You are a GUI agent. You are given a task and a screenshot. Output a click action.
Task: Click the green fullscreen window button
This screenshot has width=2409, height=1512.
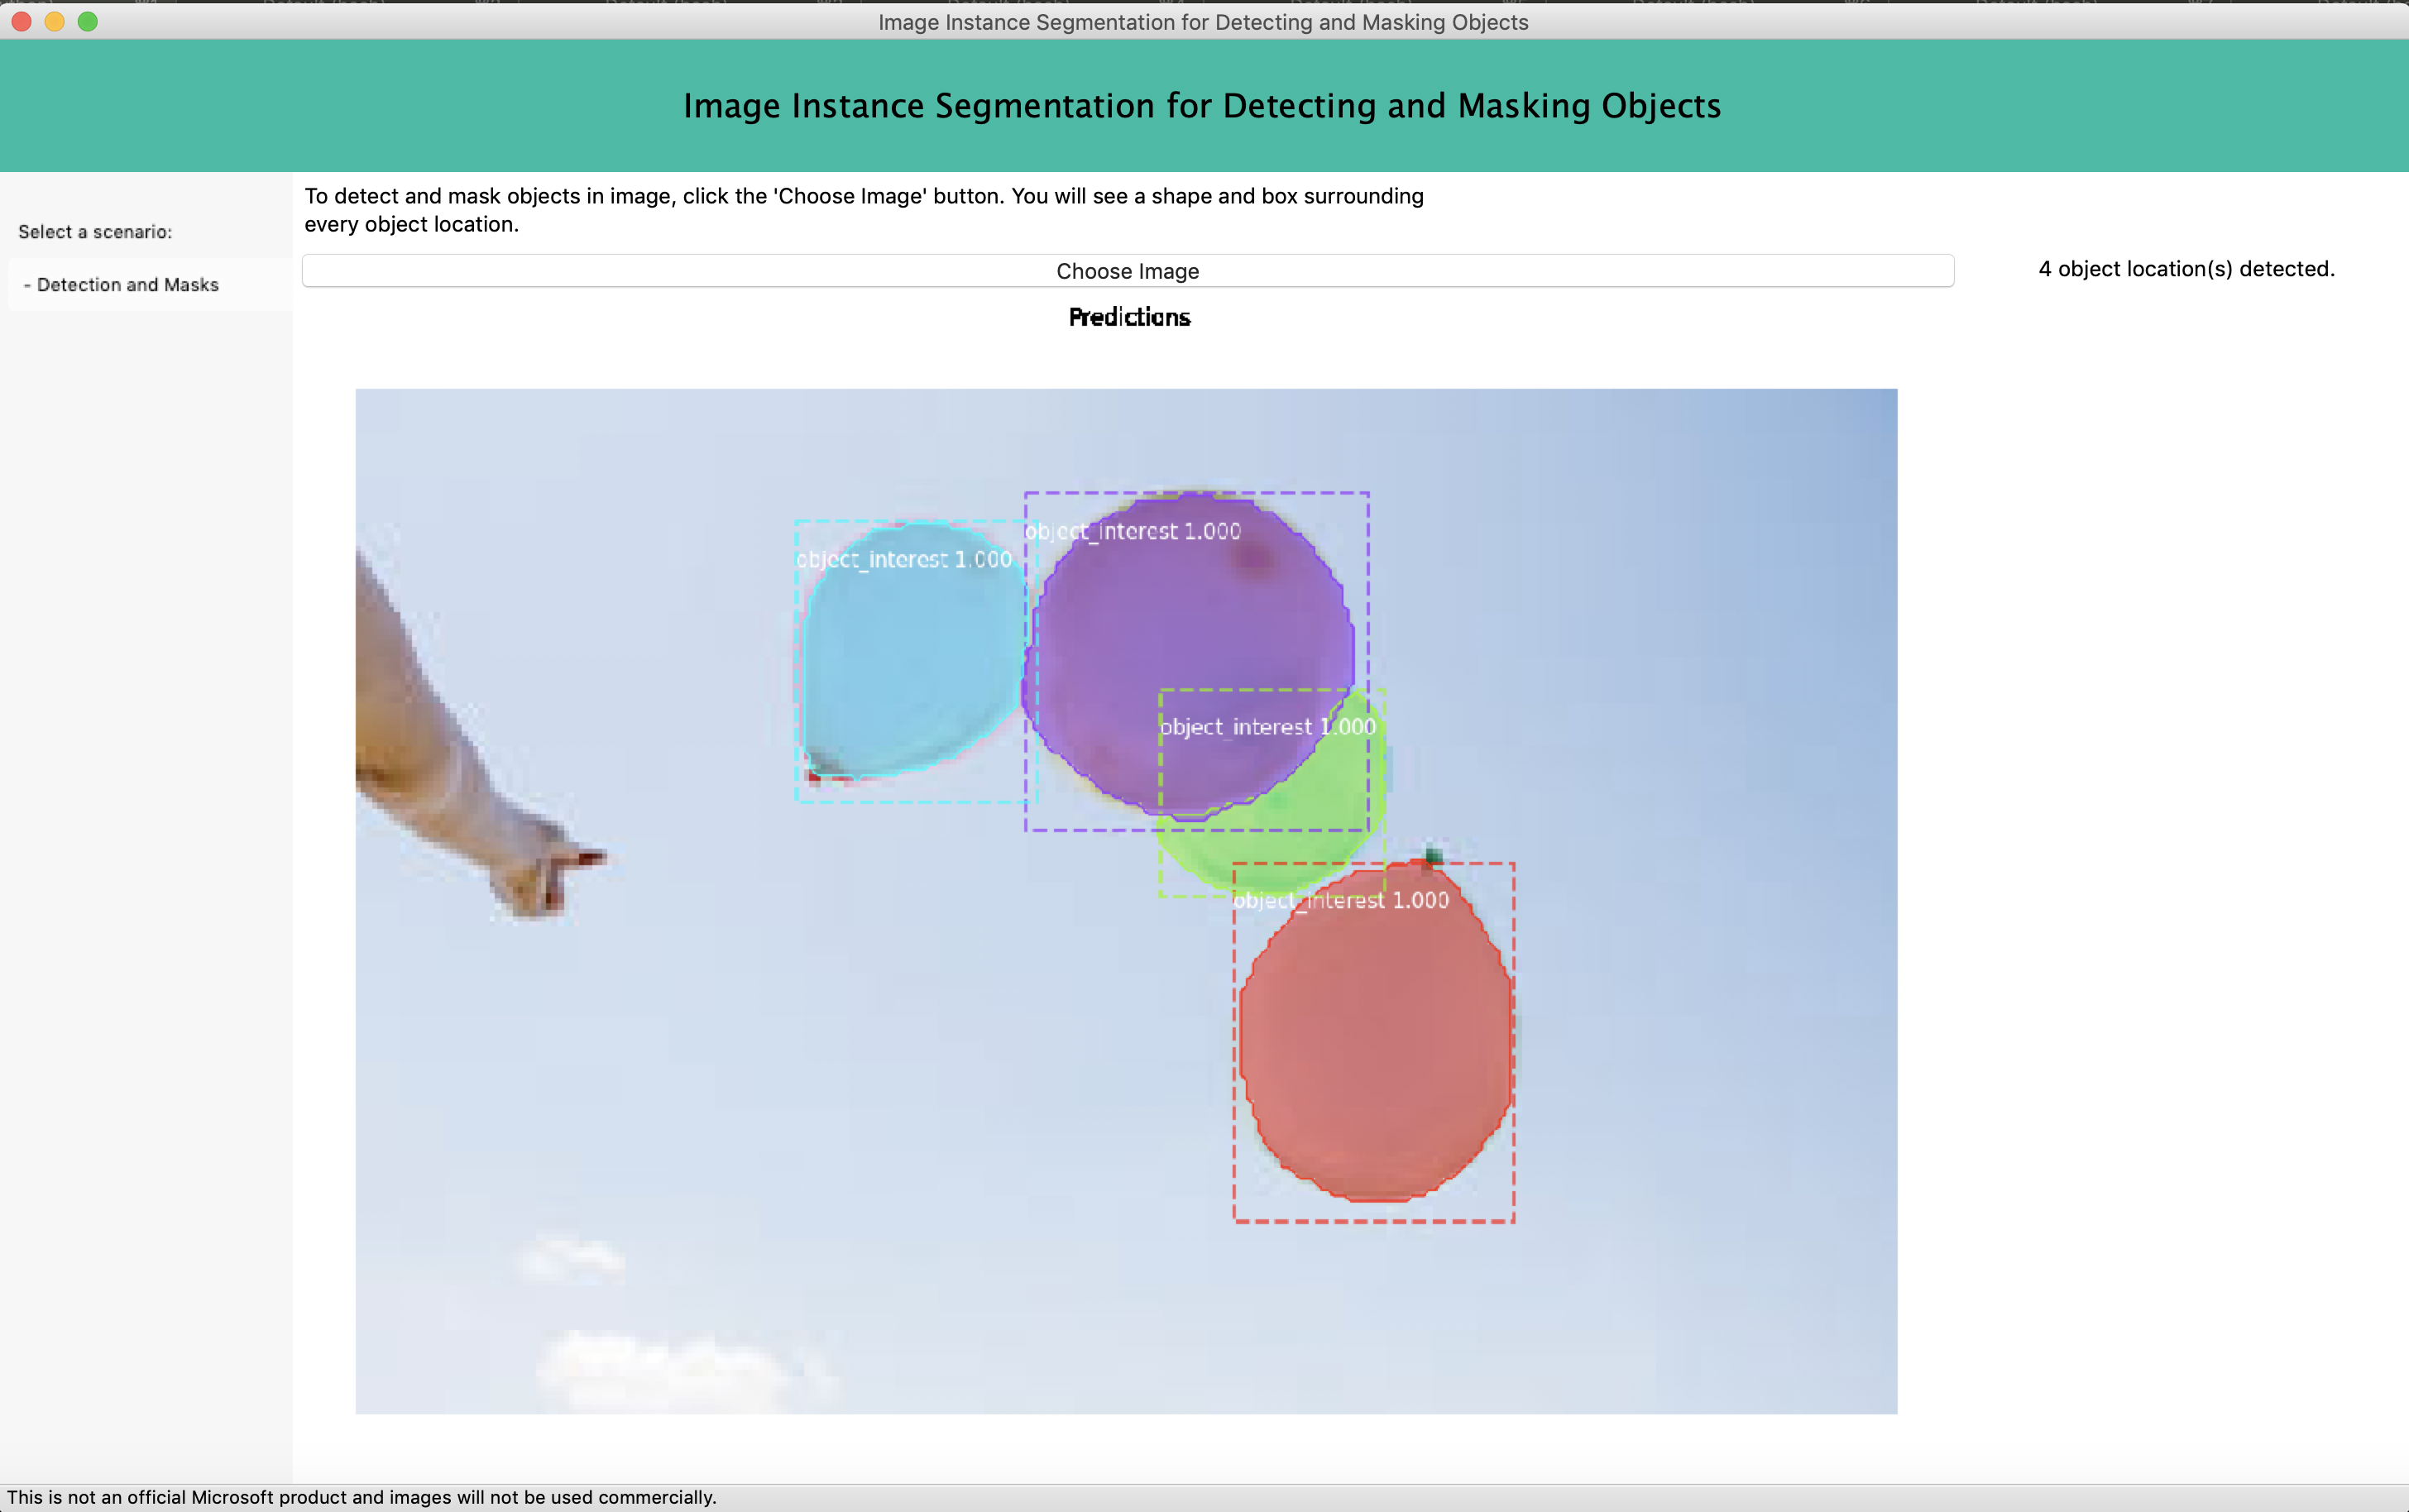click(x=88, y=21)
